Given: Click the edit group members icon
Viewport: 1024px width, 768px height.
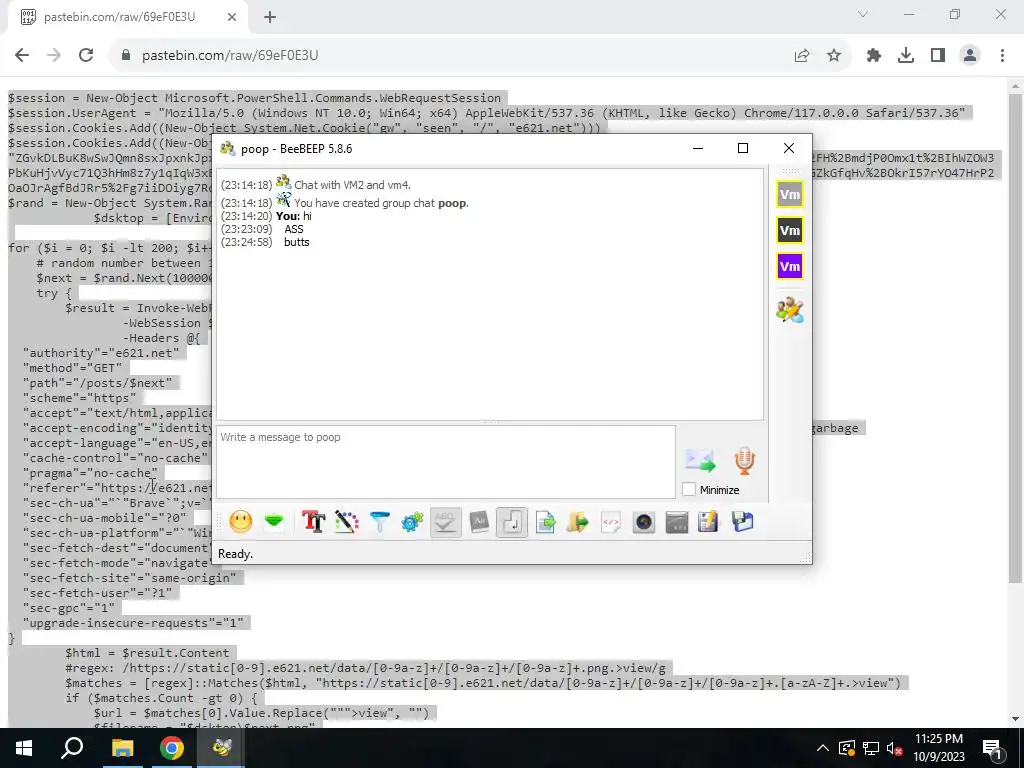Looking at the screenshot, I should (x=790, y=310).
